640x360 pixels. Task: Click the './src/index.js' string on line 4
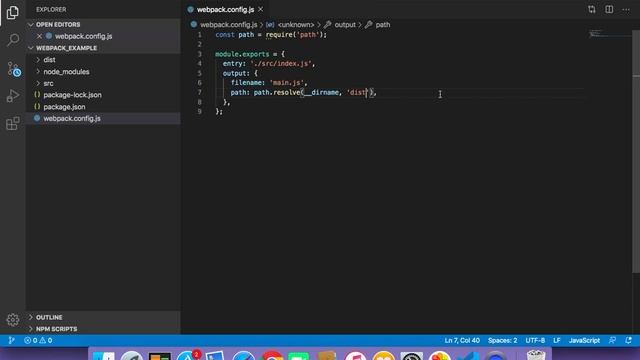(x=281, y=64)
